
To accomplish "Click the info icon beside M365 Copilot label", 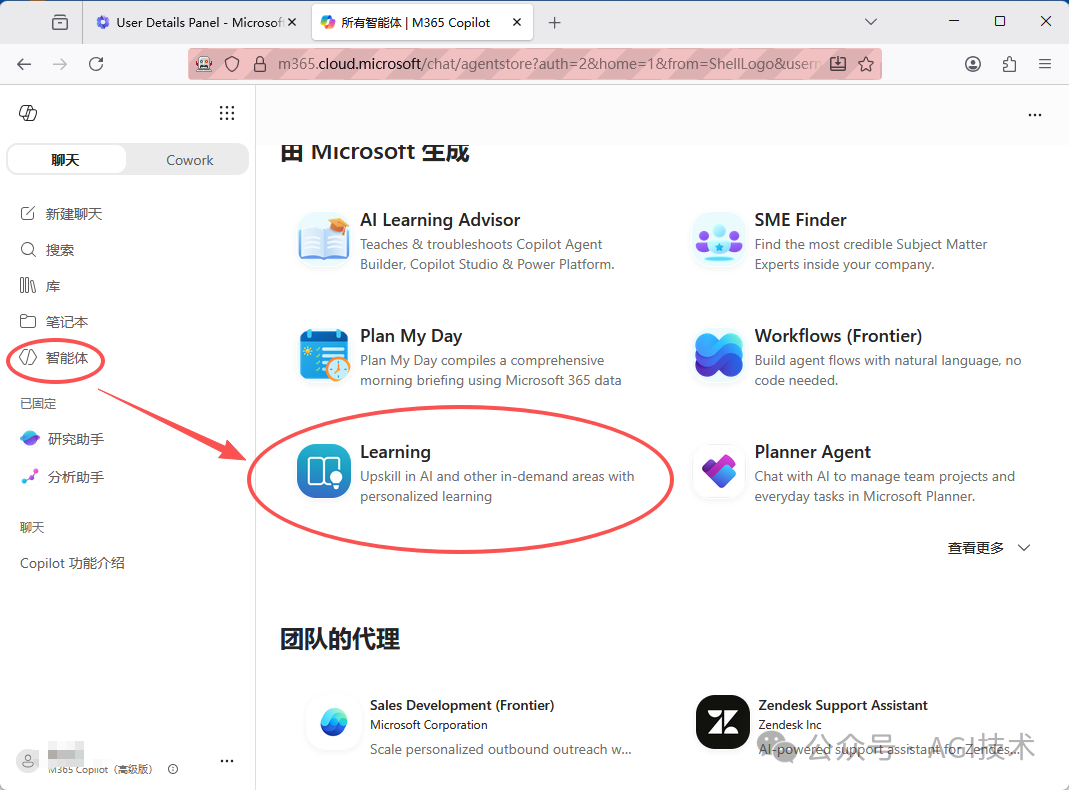I will (173, 769).
